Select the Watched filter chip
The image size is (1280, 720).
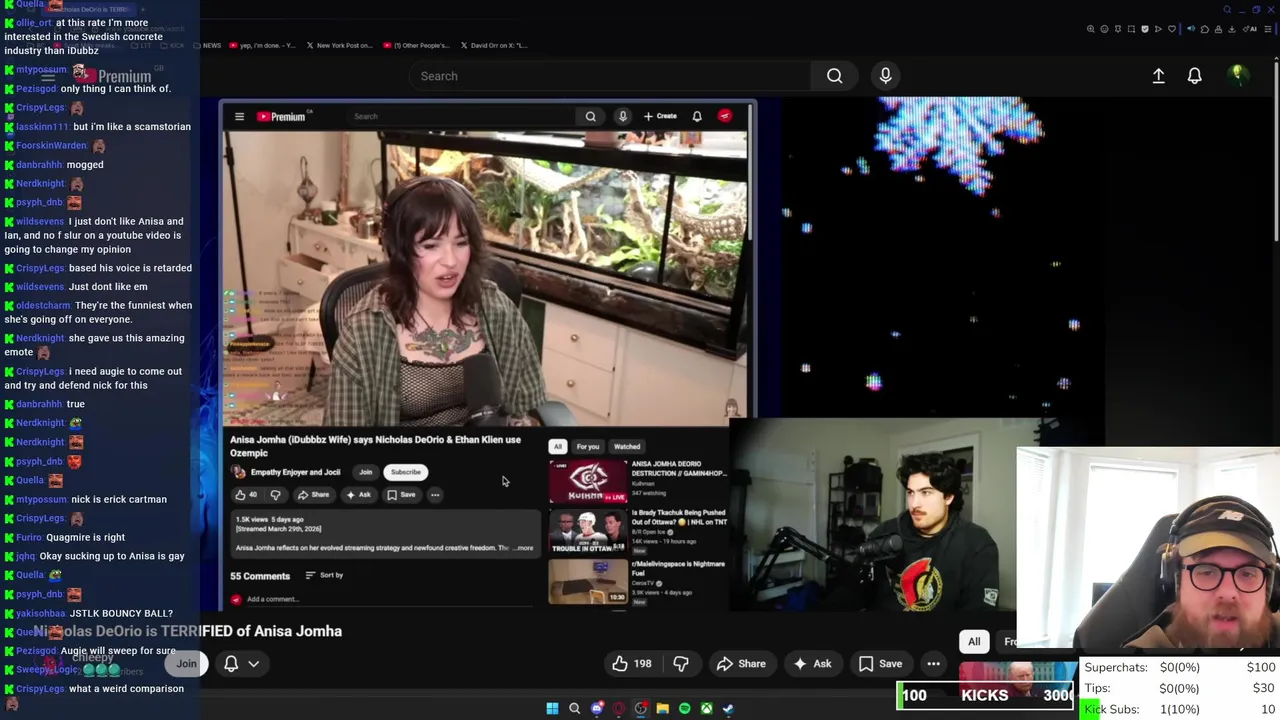(x=627, y=447)
